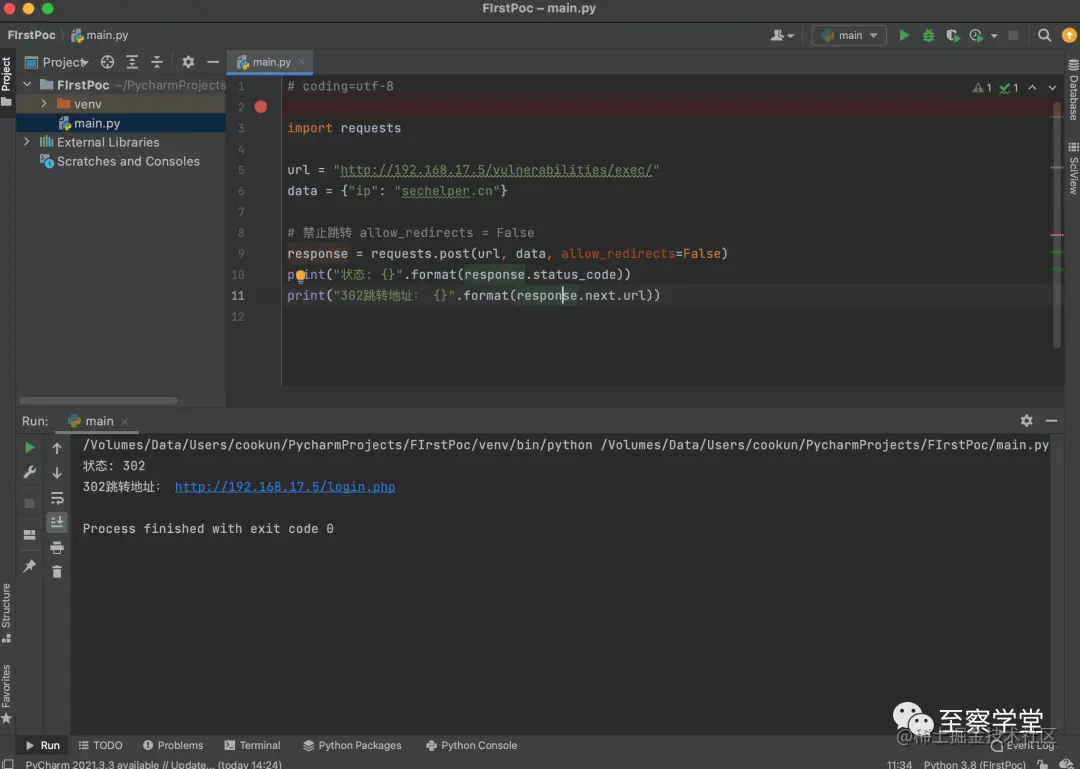Toggle scroll to end in console
This screenshot has width=1080, height=769.
coord(57,522)
